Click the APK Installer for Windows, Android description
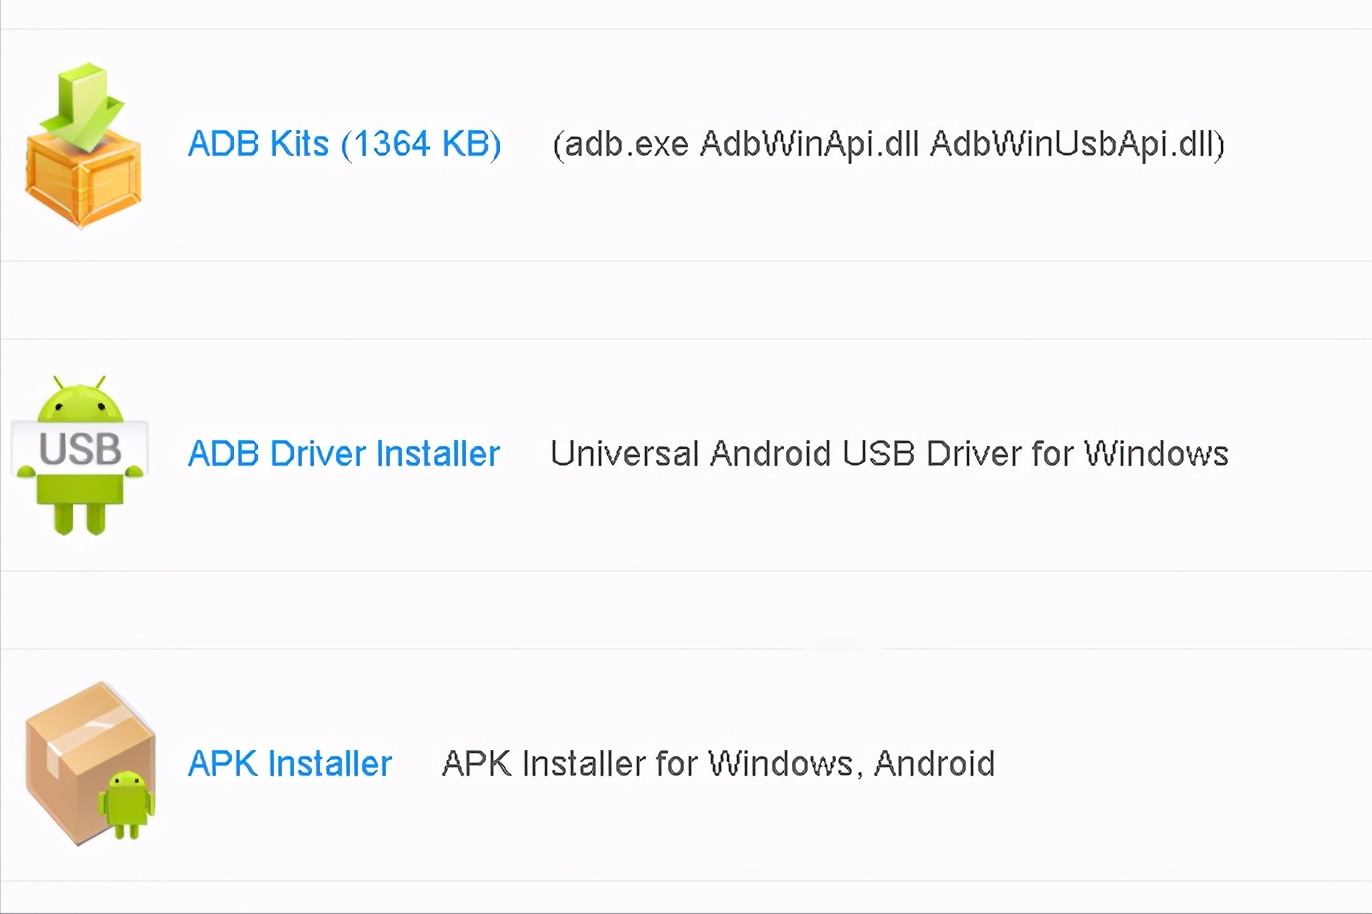Screen dimensions: 1372x914 pyautogui.click(x=718, y=764)
